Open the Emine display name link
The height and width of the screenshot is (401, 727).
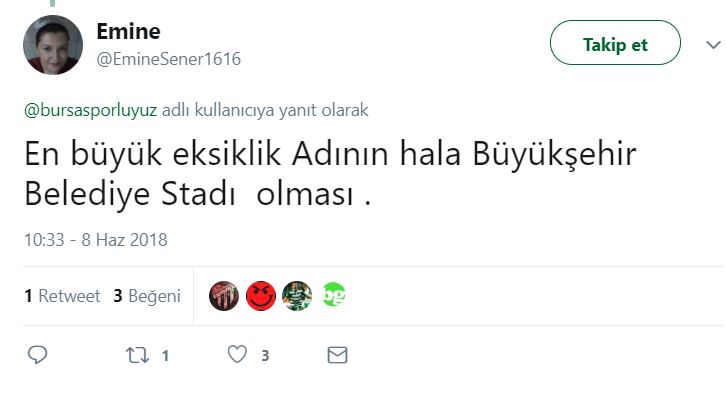[x=128, y=32]
